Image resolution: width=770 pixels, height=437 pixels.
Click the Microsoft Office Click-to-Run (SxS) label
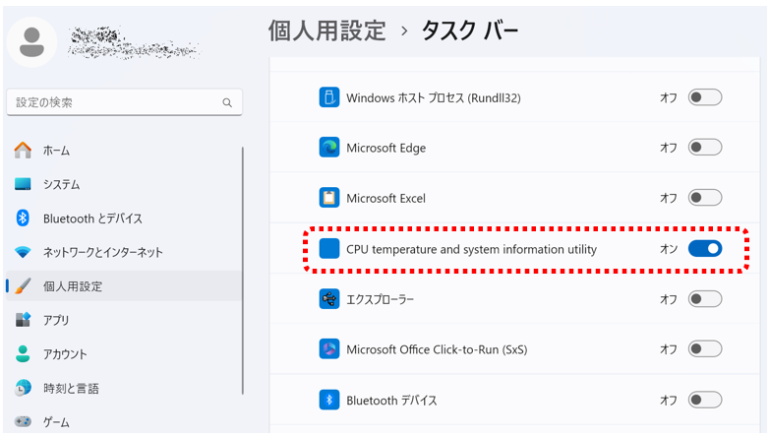coord(437,349)
